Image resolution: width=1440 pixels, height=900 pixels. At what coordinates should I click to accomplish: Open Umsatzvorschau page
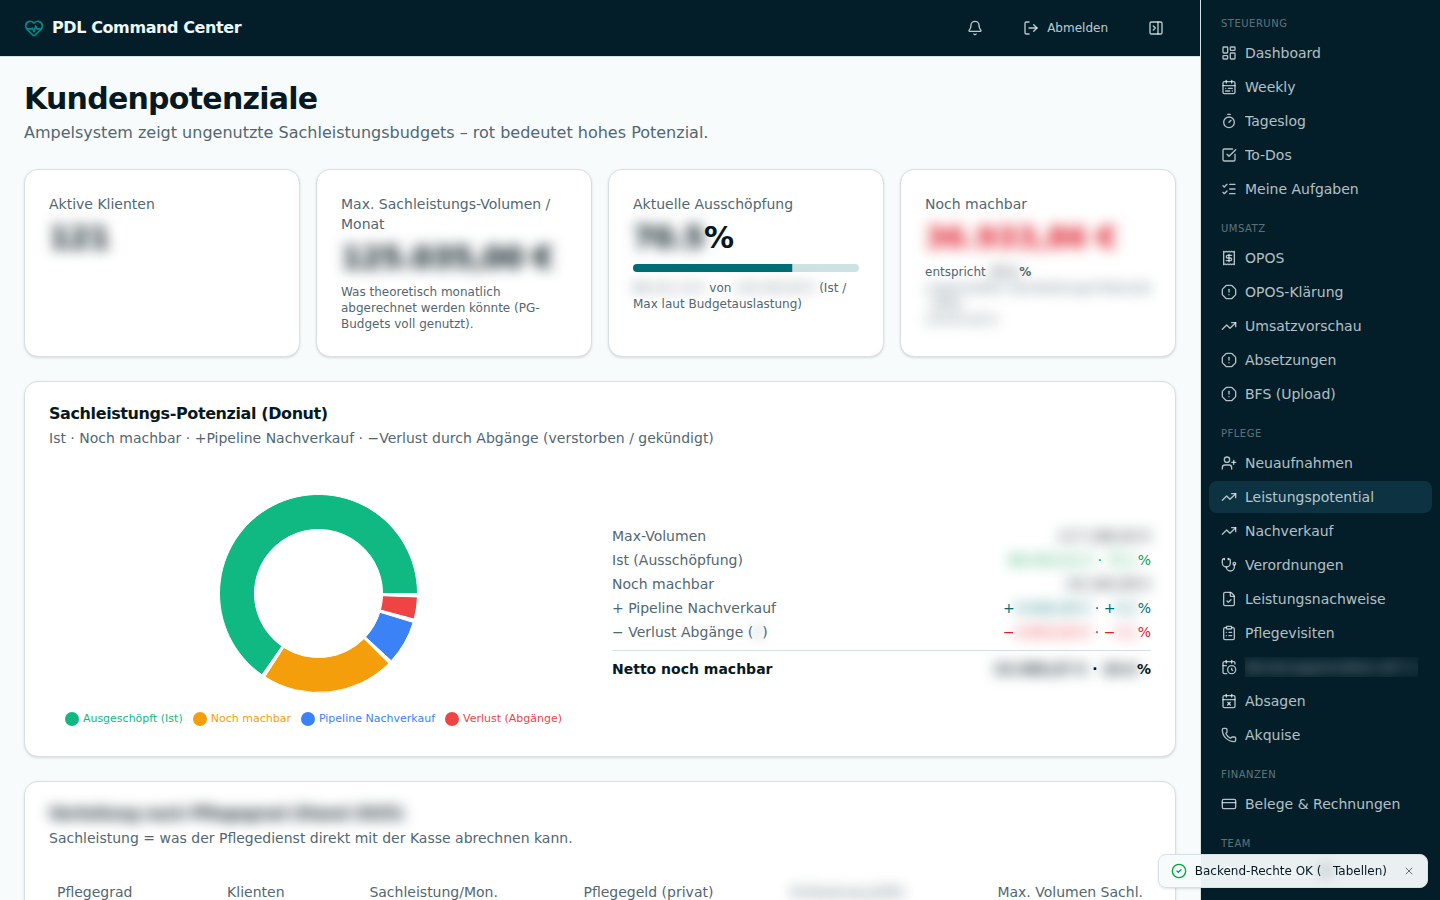pyautogui.click(x=1320, y=326)
